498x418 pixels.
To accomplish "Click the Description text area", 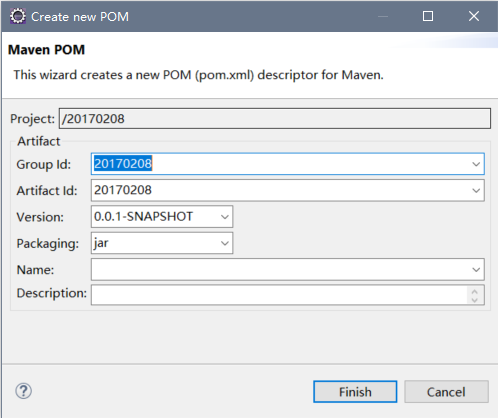I will pos(279,295).
